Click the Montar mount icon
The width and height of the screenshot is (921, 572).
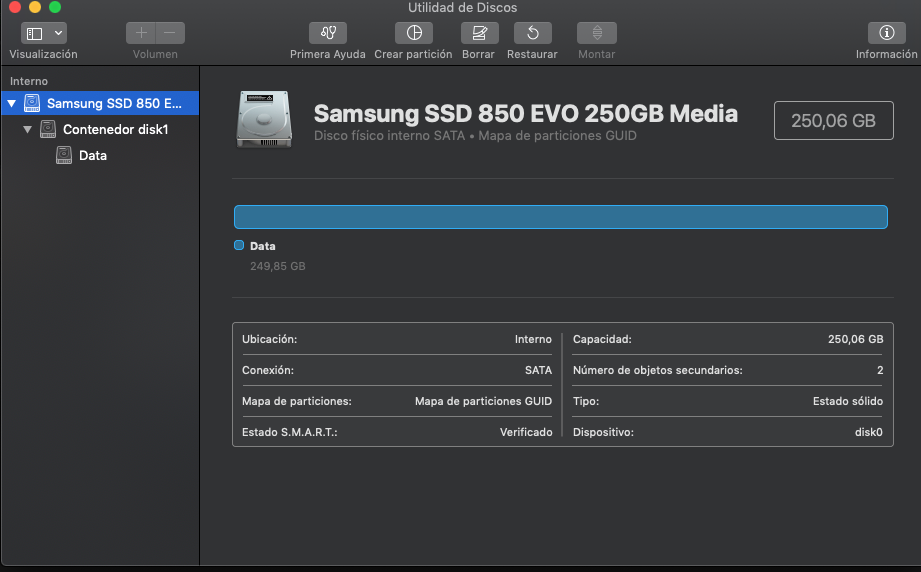597,33
